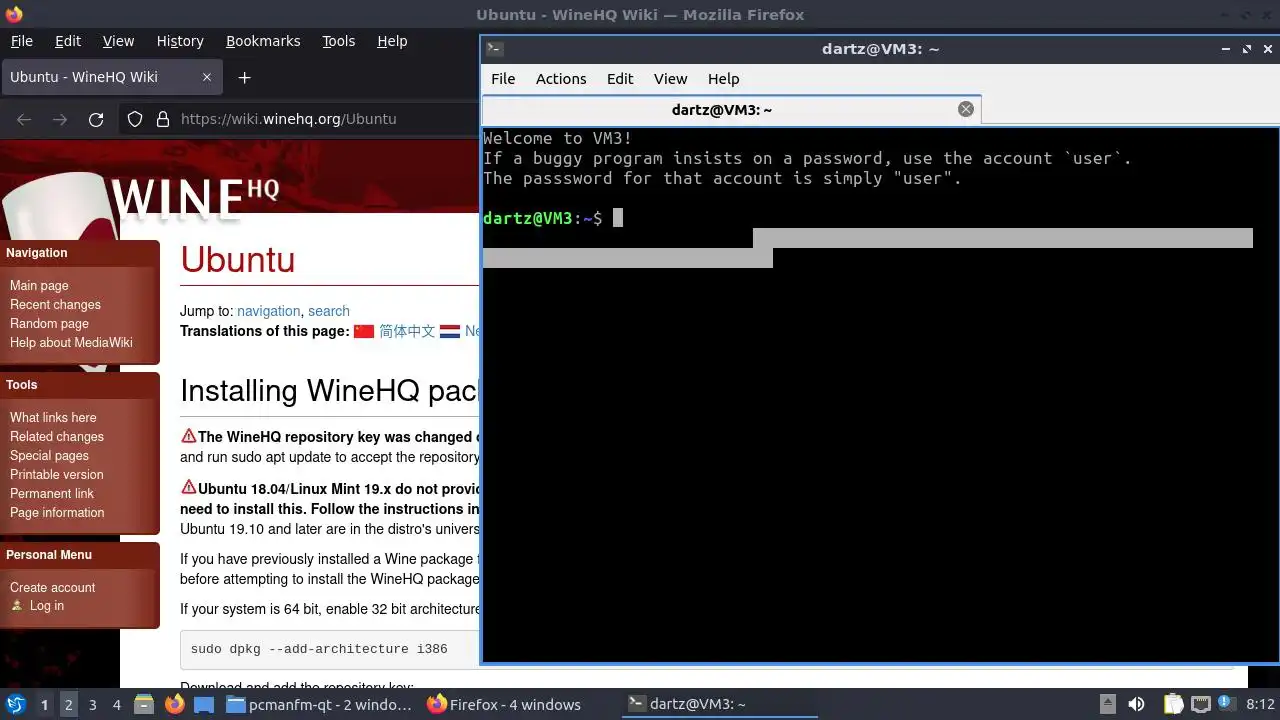1280x720 pixels.
Task: Click the site padlock security icon
Action: pyautogui.click(x=163, y=119)
